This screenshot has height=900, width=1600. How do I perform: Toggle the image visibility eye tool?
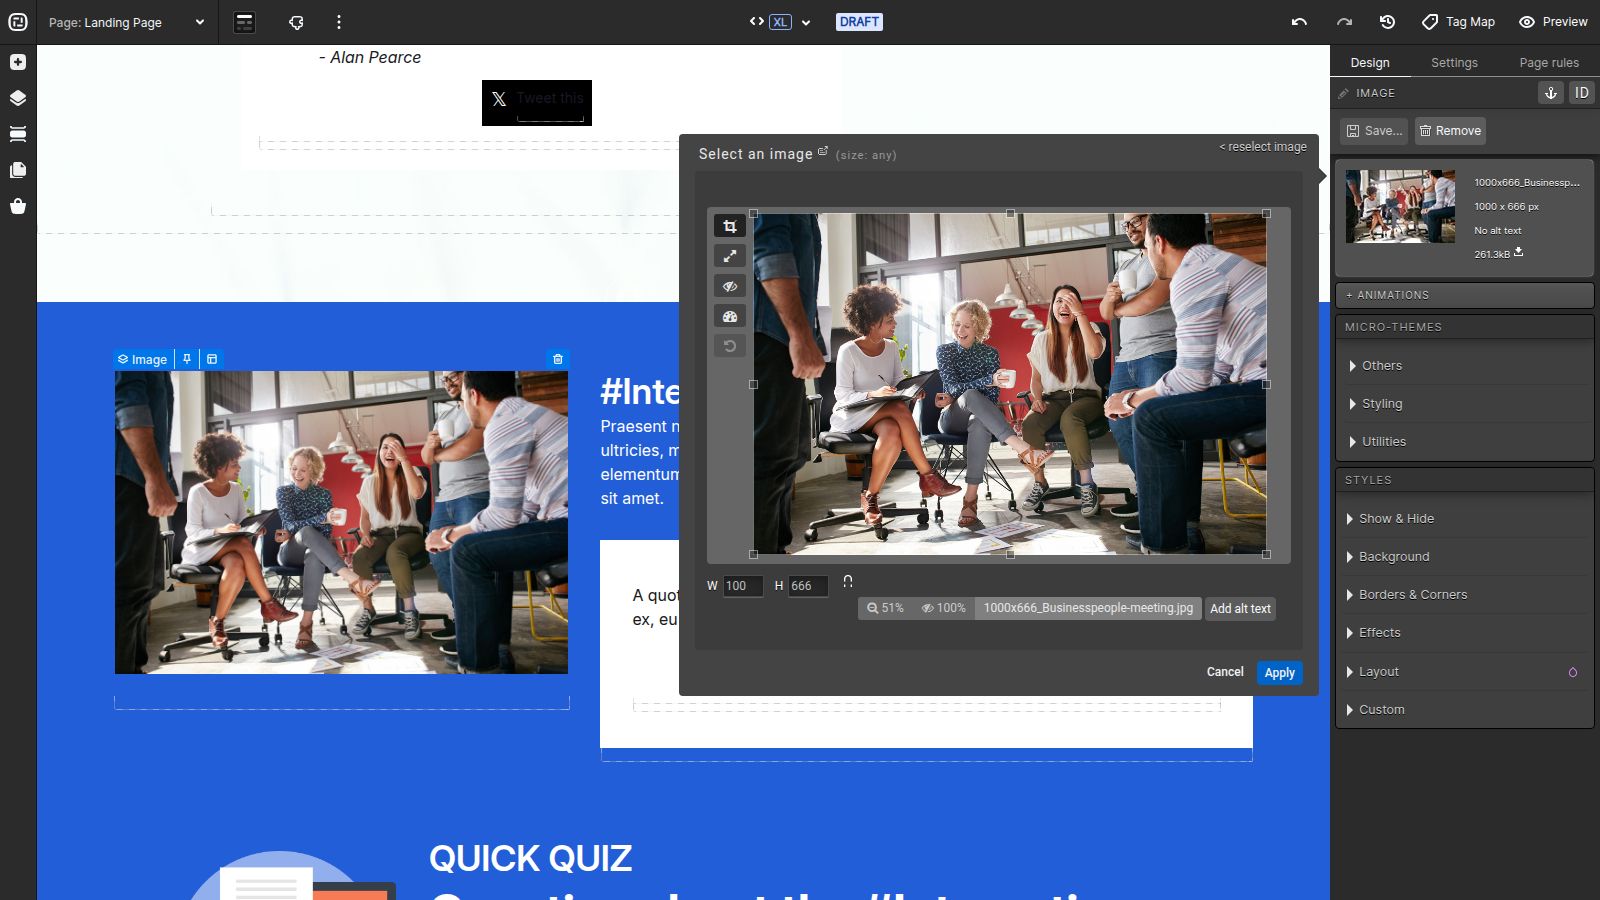[x=730, y=286]
